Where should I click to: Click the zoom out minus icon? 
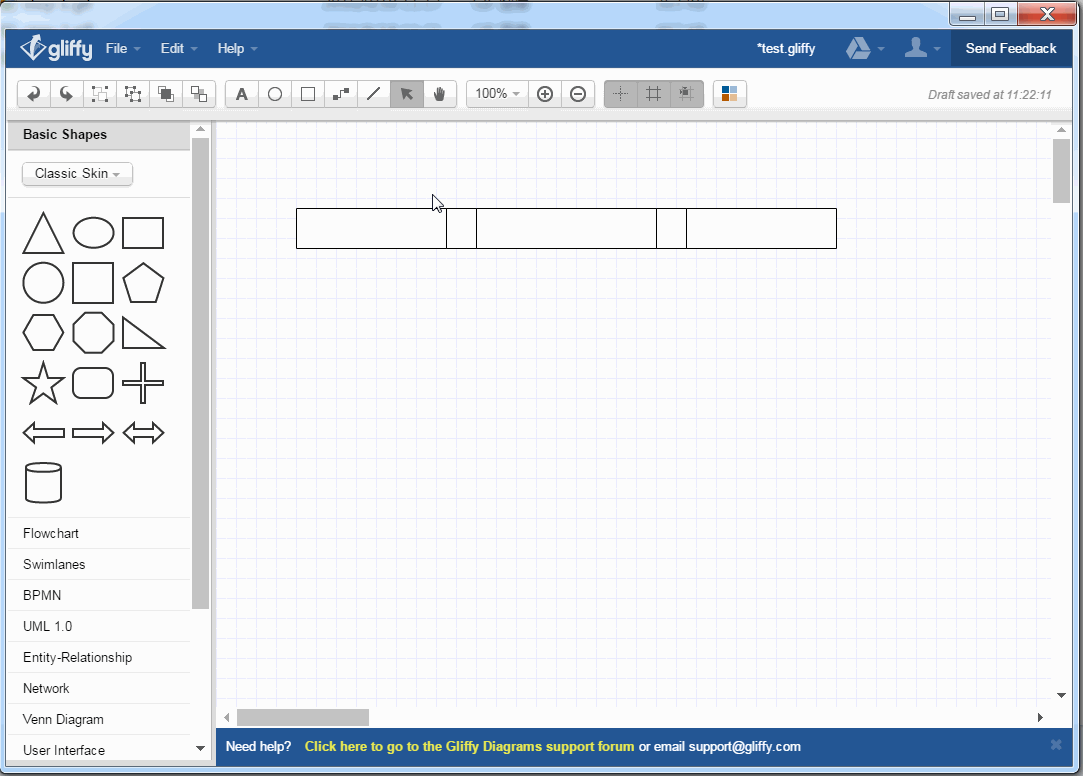click(578, 94)
